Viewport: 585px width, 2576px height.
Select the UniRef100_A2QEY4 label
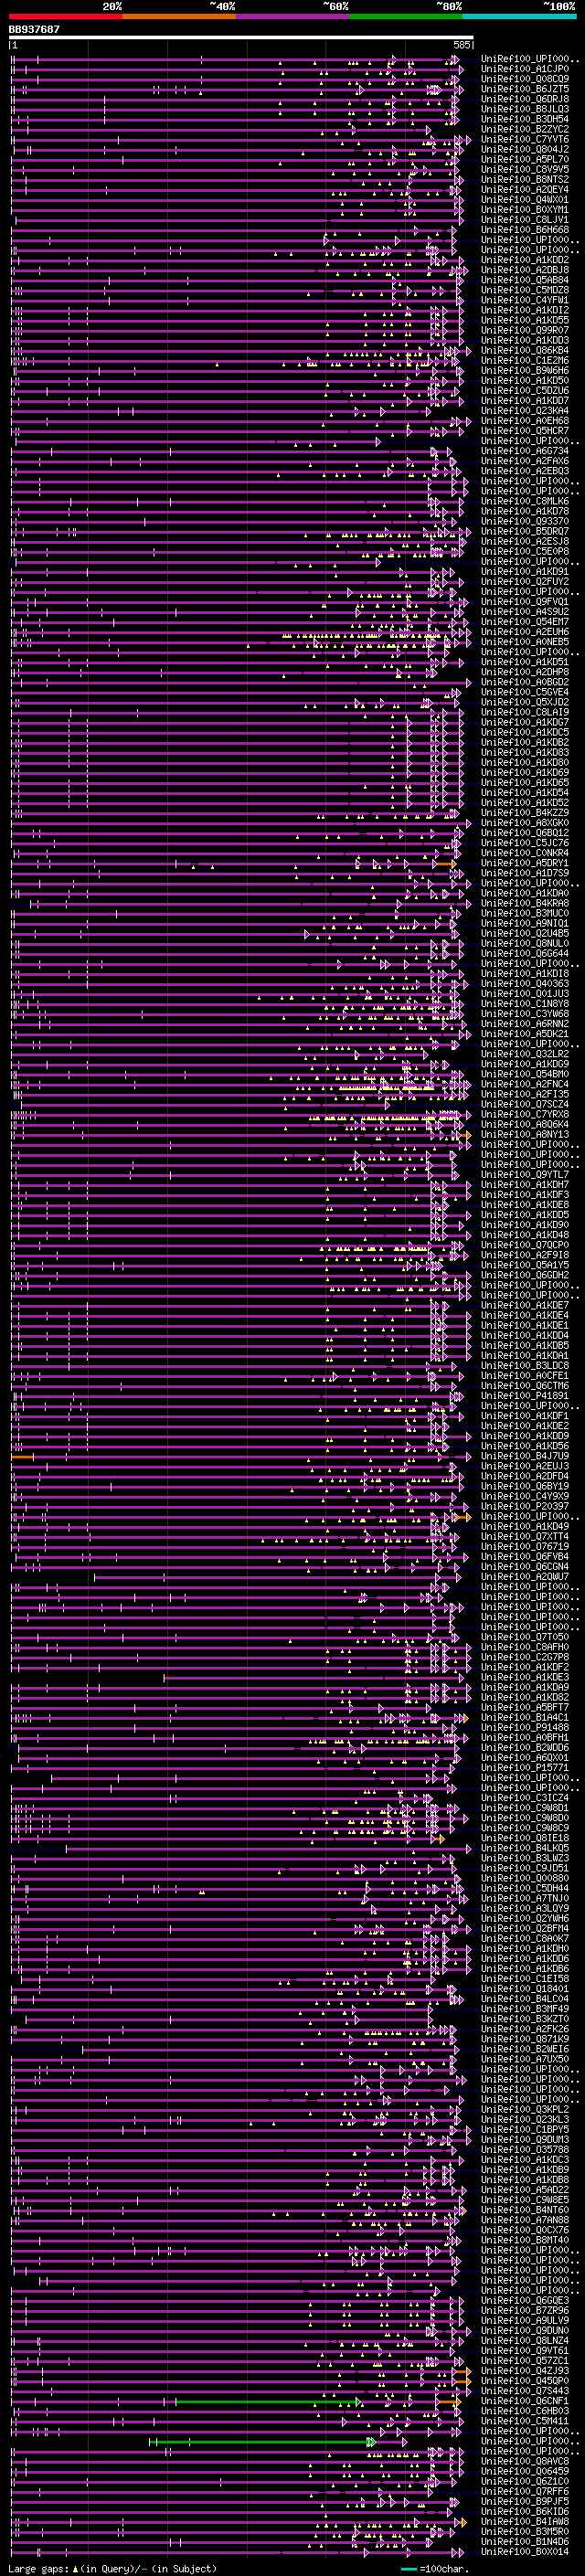525,189
